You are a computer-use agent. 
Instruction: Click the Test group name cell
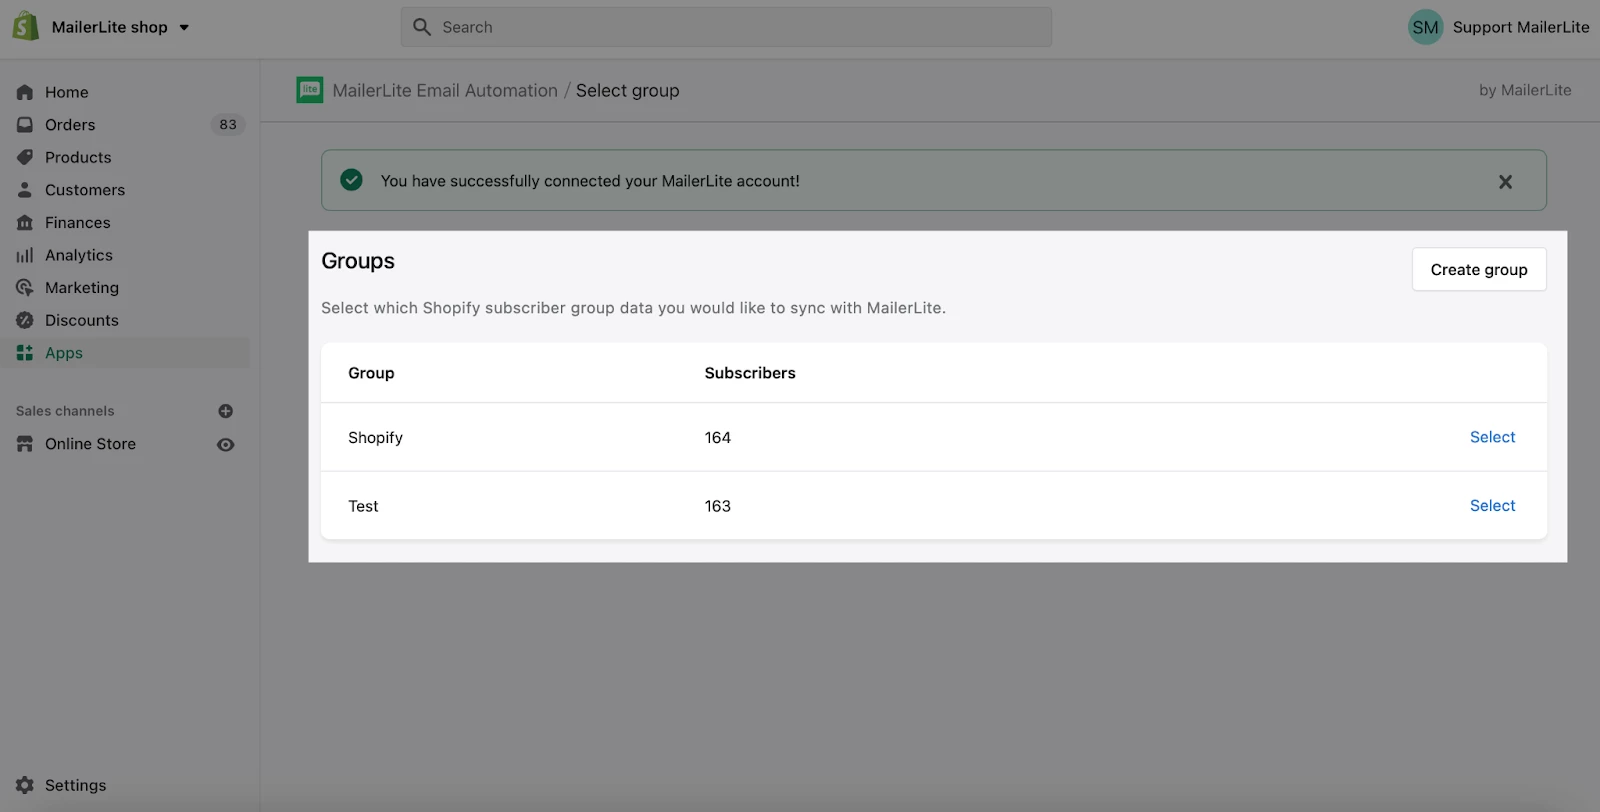(x=363, y=506)
